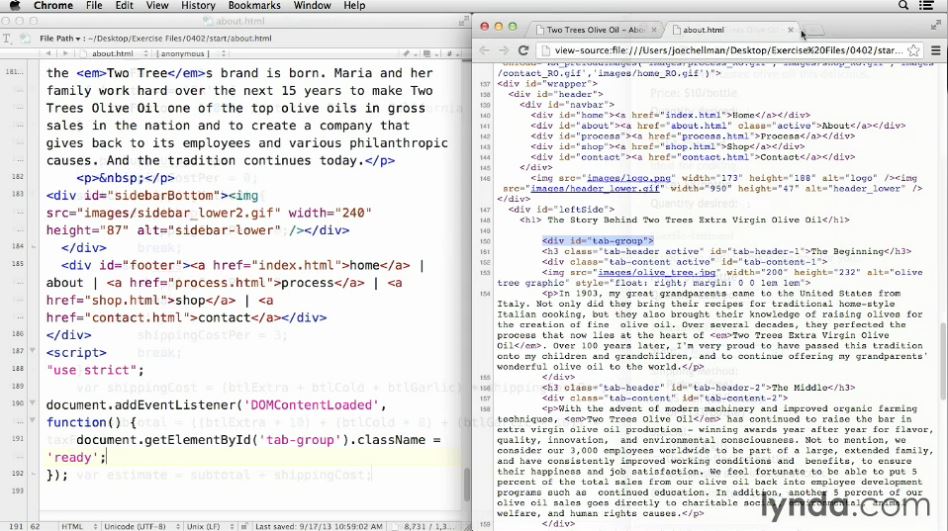Open the text options T icon
The width and height of the screenshot is (948, 531).
click(x=7, y=38)
